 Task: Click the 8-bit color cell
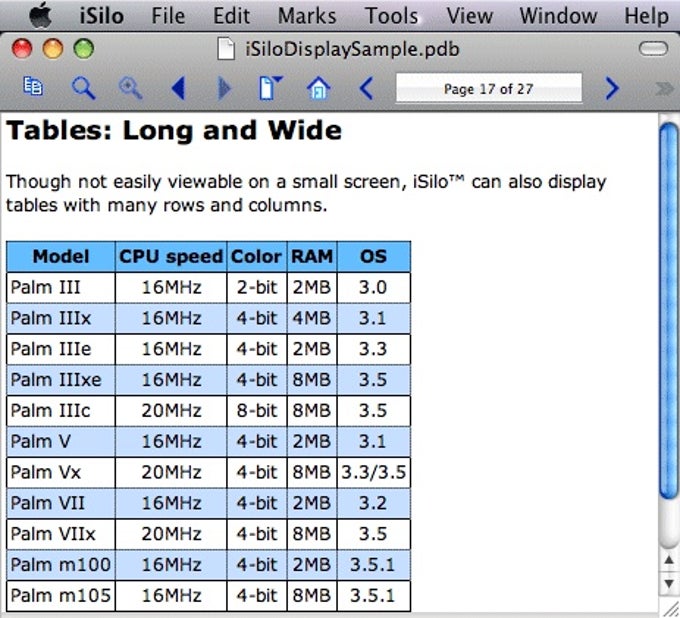pyautogui.click(x=256, y=411)
